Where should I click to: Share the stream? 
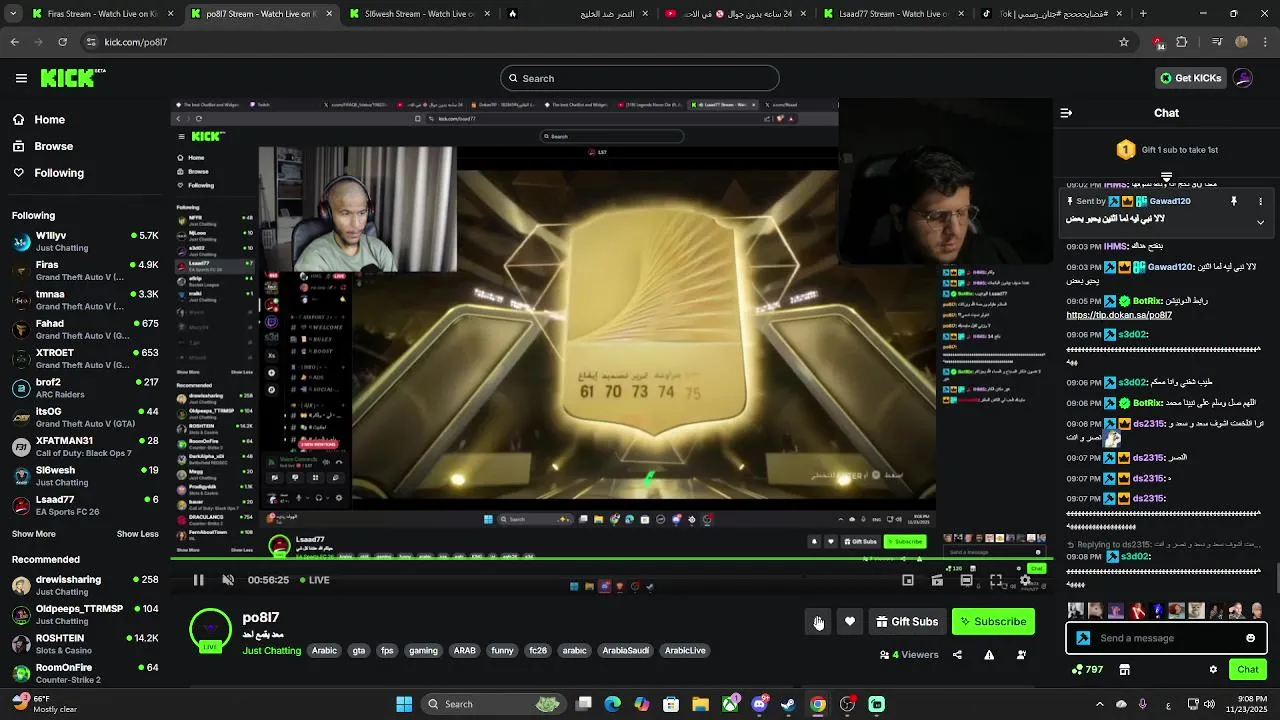click(x=957, y=655)
